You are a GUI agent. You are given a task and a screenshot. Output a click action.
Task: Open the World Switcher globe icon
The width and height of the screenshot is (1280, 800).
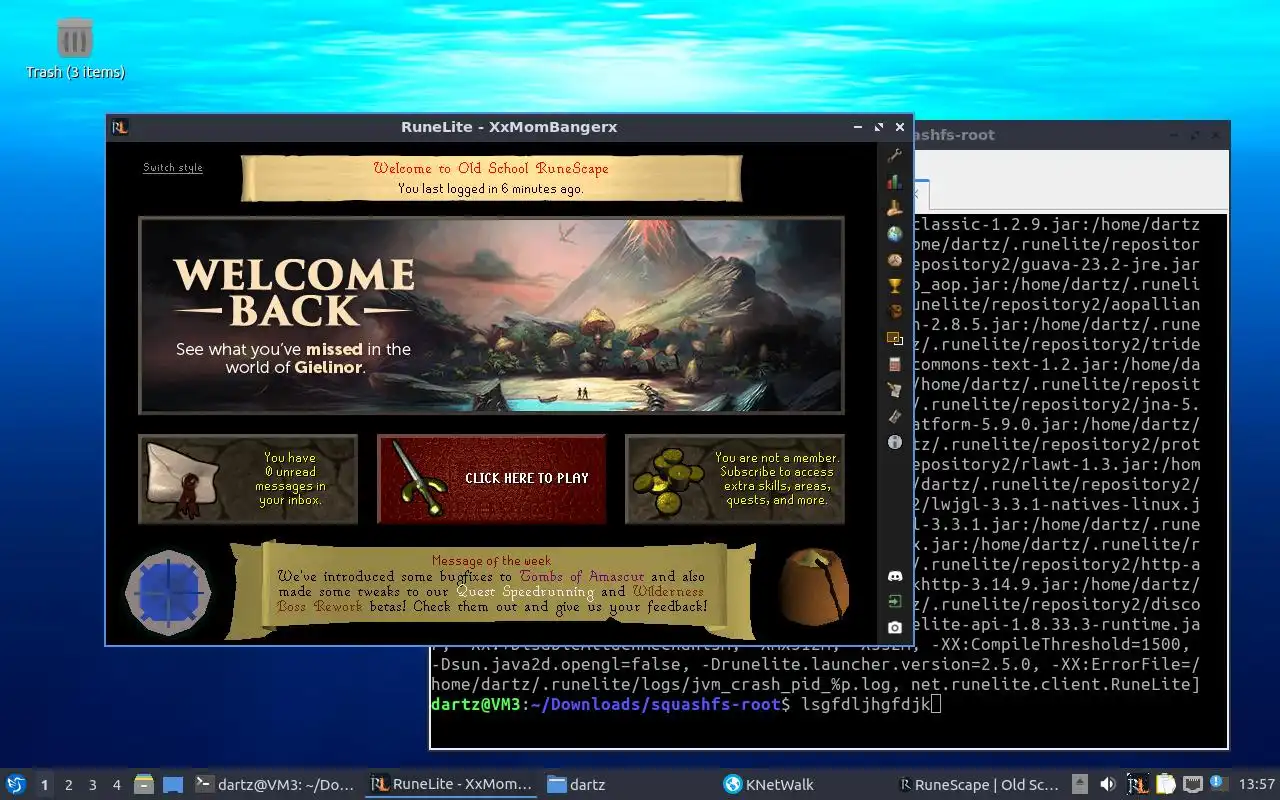pos(894,234)
